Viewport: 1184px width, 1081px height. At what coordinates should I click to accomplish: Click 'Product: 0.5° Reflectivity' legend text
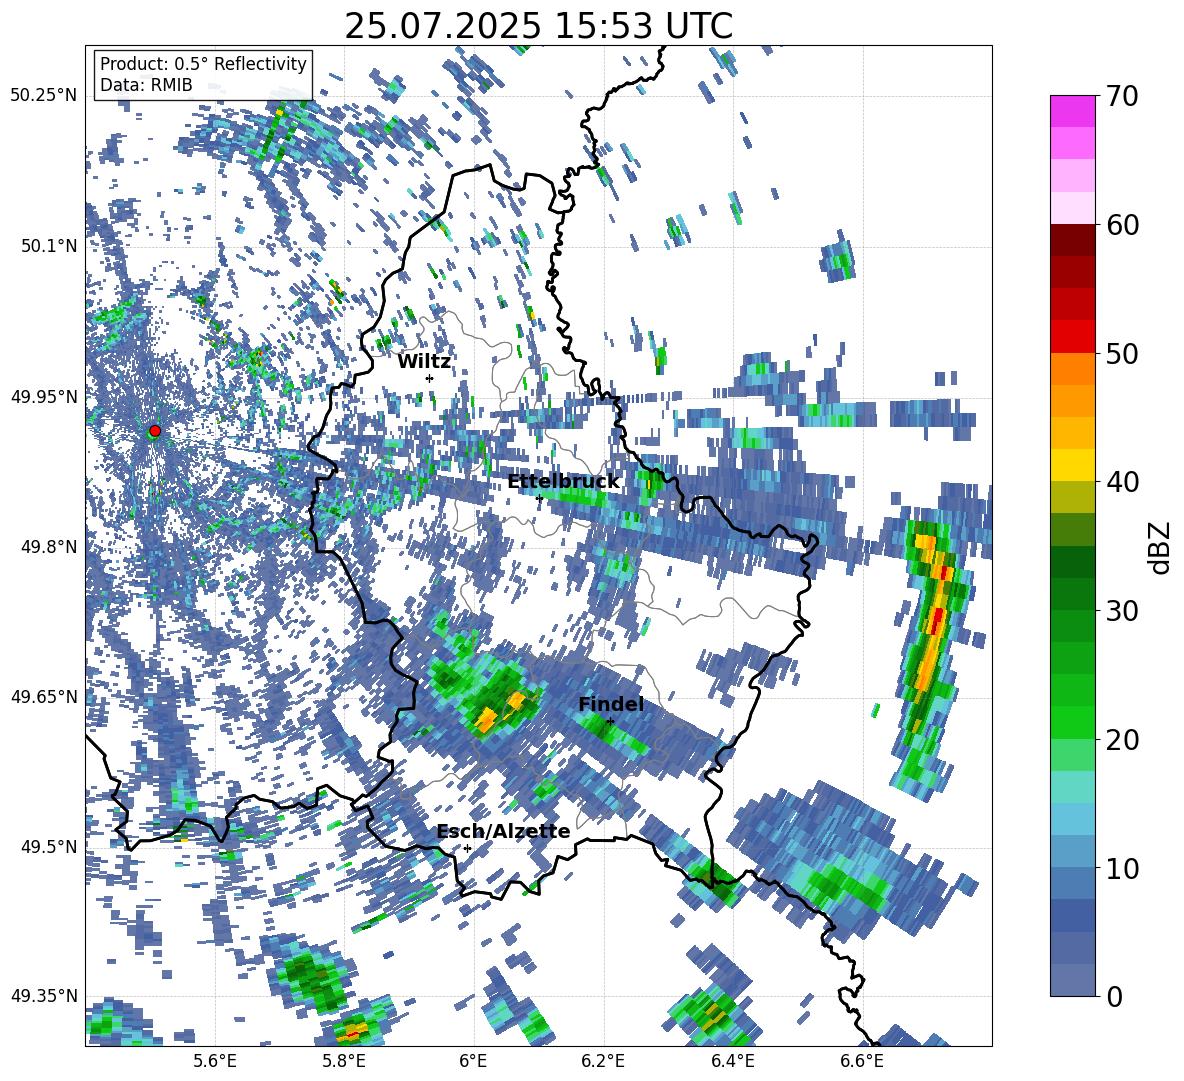pyautogui.click(x=203, y=63)
